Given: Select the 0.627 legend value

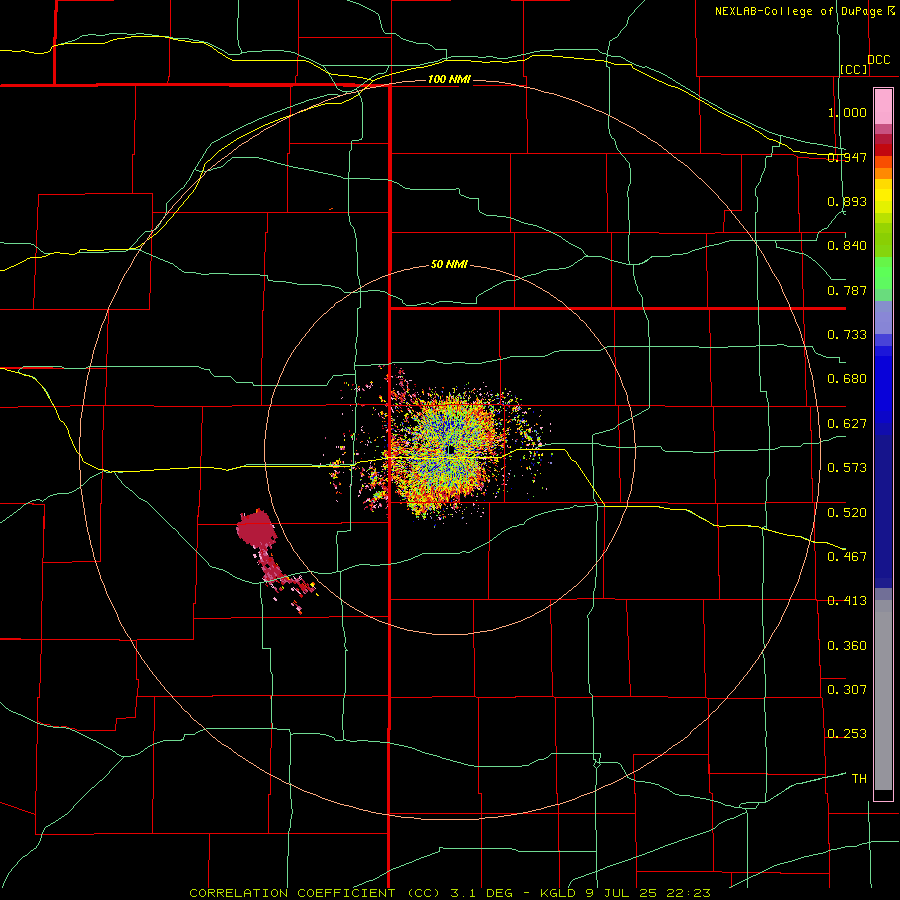Looking at the screenshot, I should tap(847, 424).
